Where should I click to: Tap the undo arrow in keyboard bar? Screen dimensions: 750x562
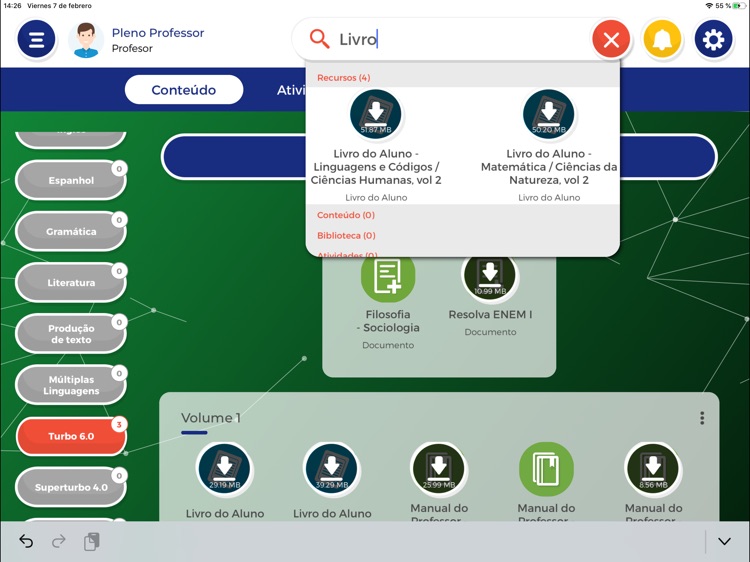click(x=26, y=541)
